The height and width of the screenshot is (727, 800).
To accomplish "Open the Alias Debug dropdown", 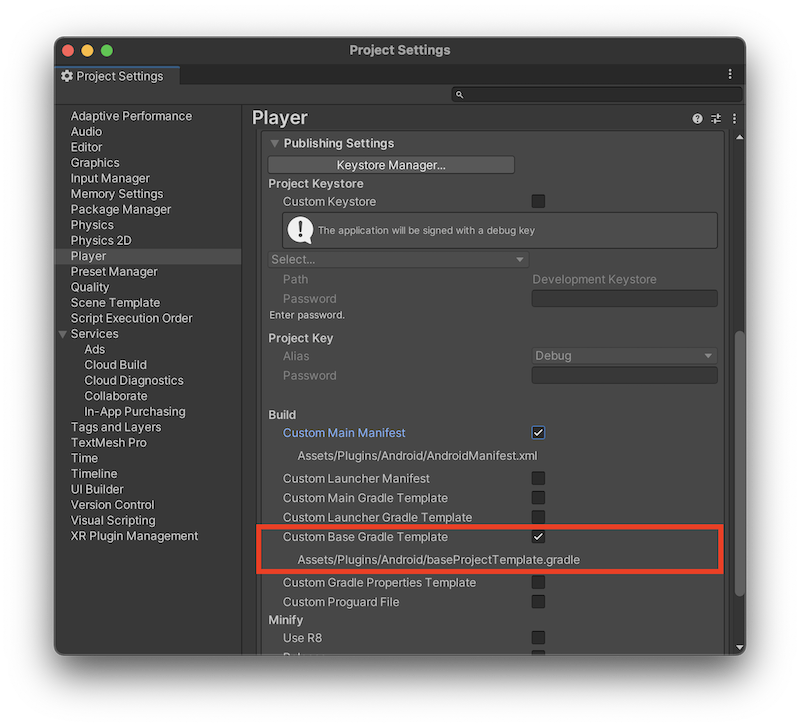I will pos(624,356).
